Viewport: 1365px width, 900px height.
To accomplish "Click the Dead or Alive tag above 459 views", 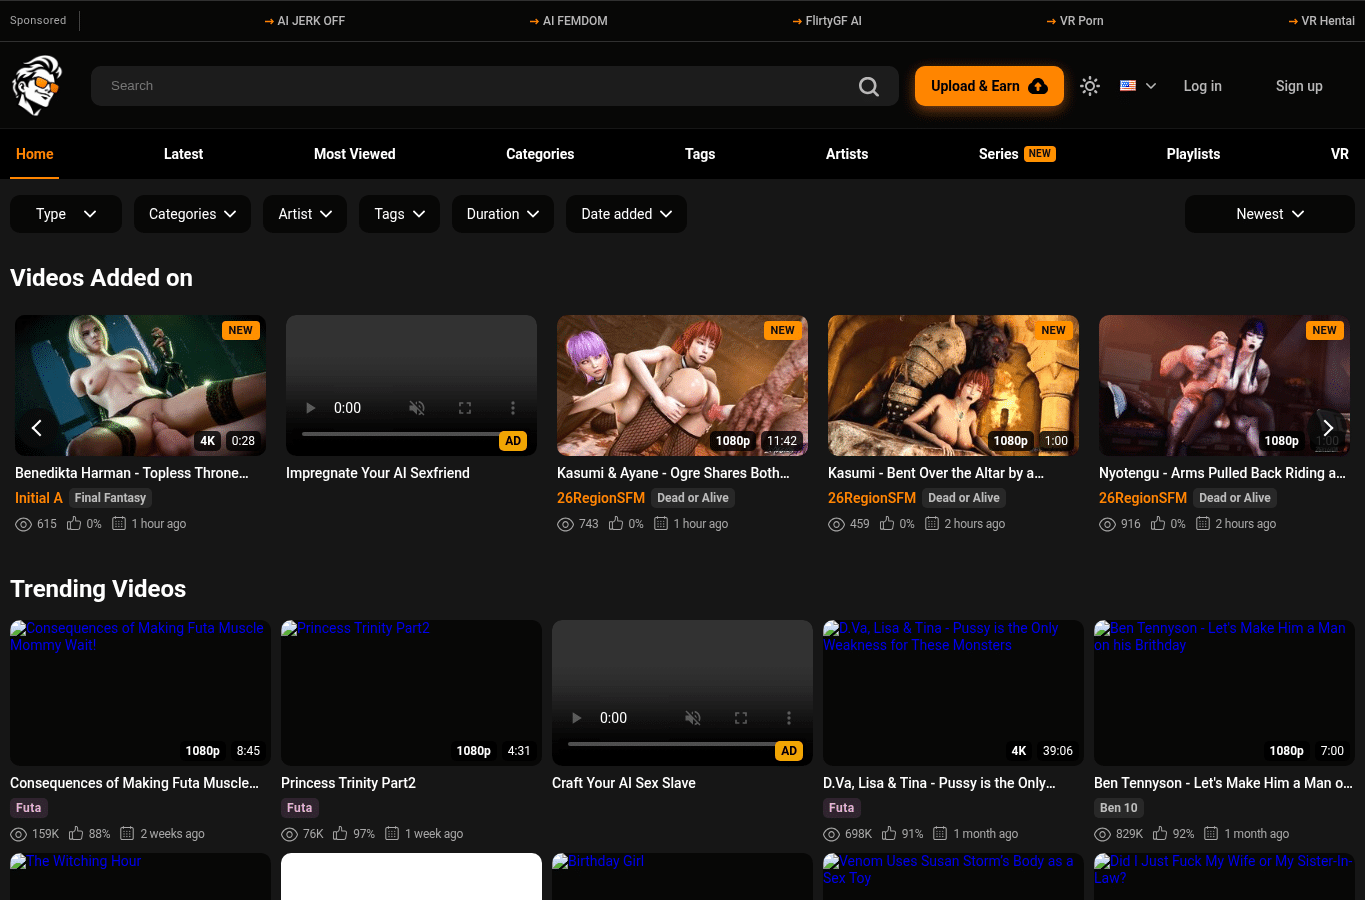I will coord(964,498).
